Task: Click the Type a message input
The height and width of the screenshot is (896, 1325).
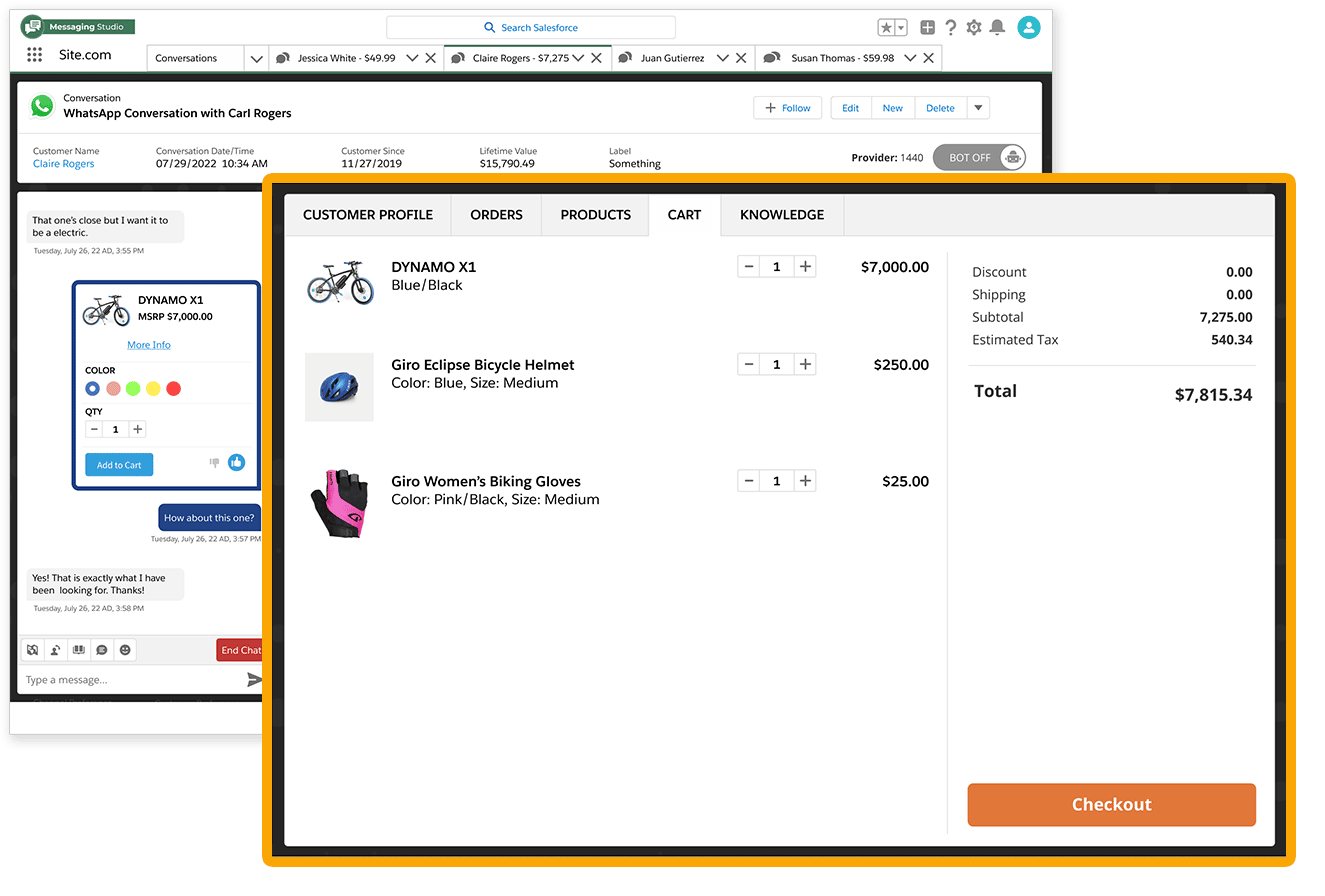Action: point(130,680)
